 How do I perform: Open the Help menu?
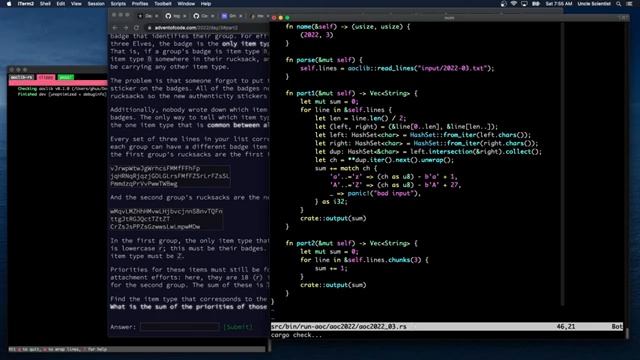pyautogui.click(x=206, y=4)
